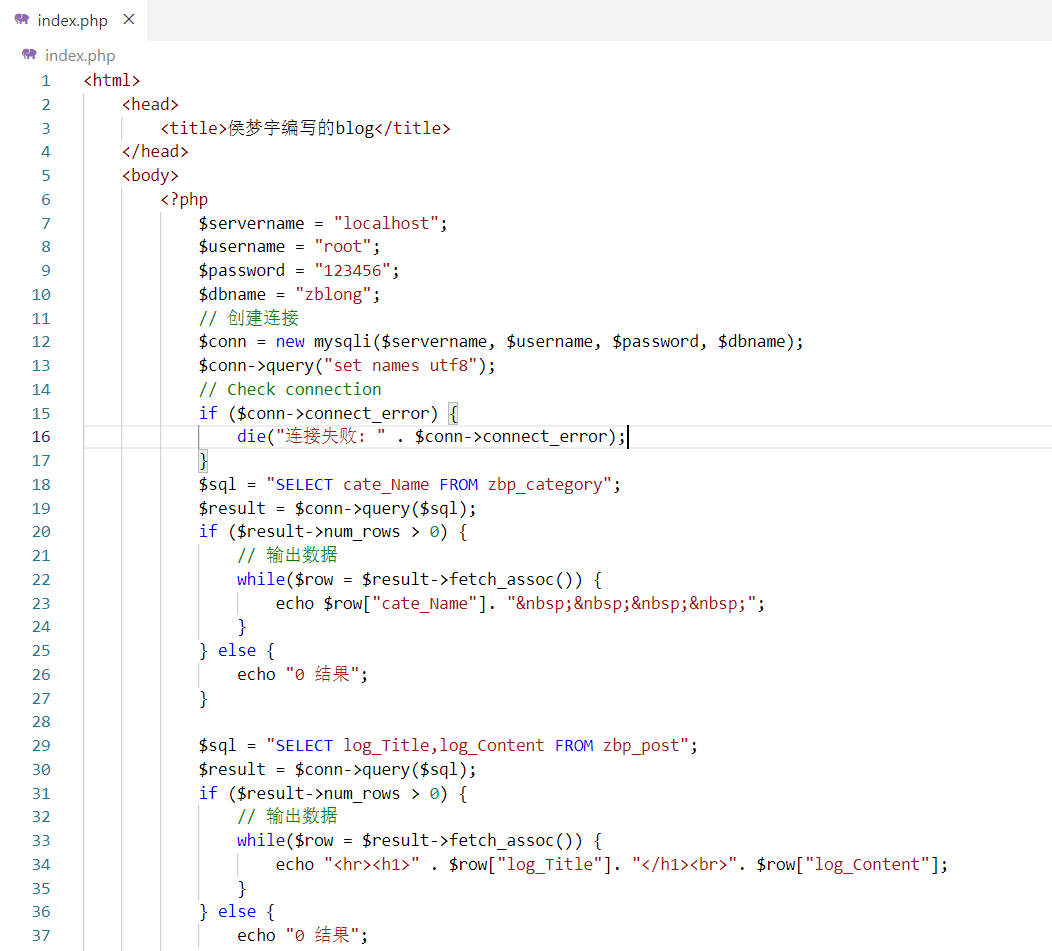Click the while keyword on line 22
This screenshot has height=951, width=1052.
pyautogui.click(x=261, y=579)
